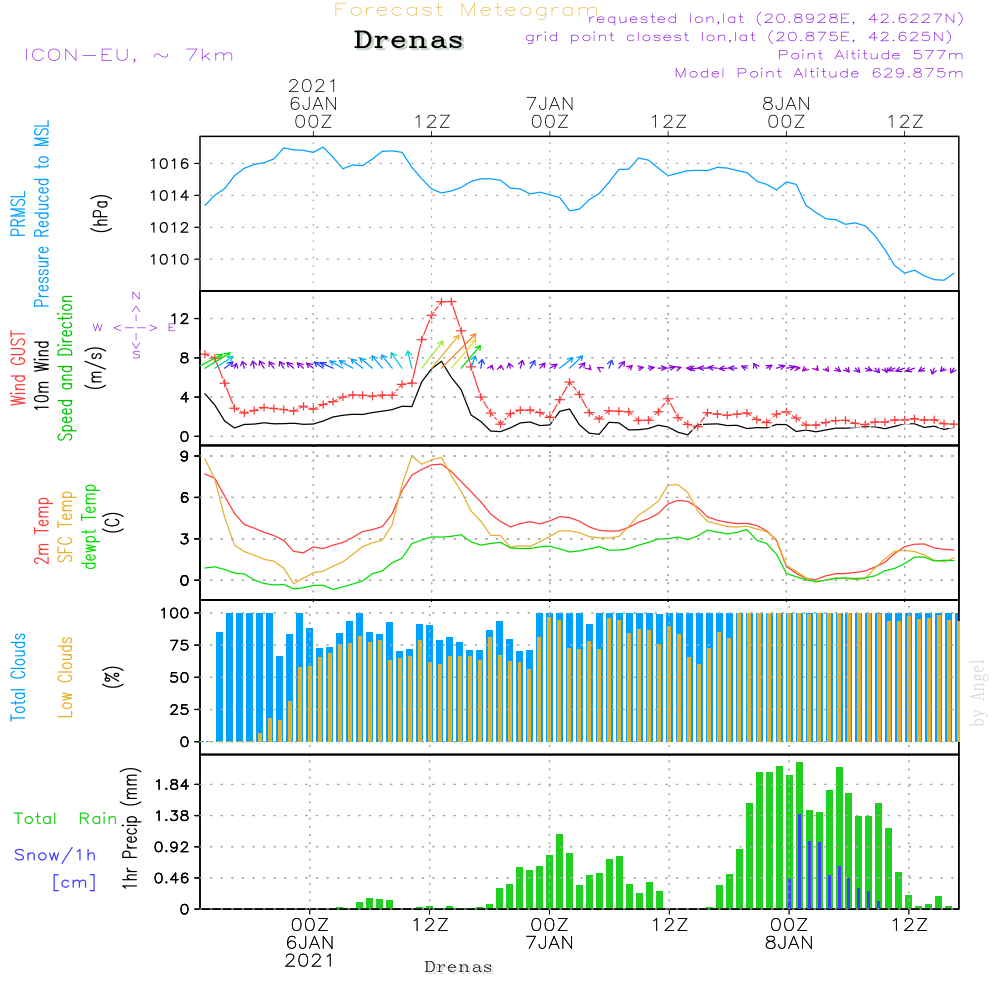Click the '25' cloud percentage axis value
This screenshot has height=1000, width=1000.
[179, 709]
